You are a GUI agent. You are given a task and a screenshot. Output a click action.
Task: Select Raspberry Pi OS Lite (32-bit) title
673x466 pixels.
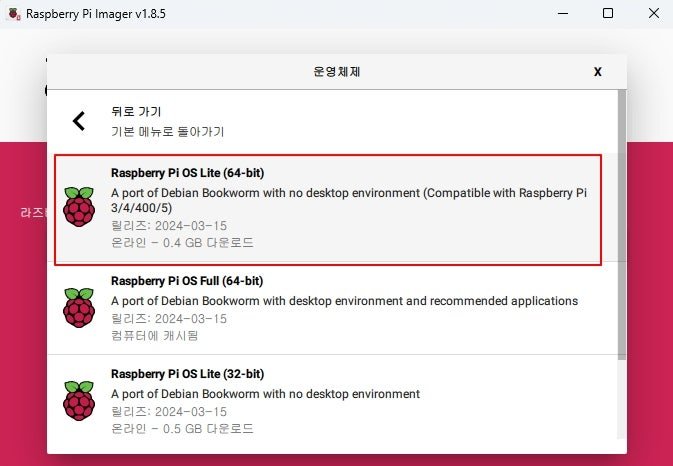[188, 374]
